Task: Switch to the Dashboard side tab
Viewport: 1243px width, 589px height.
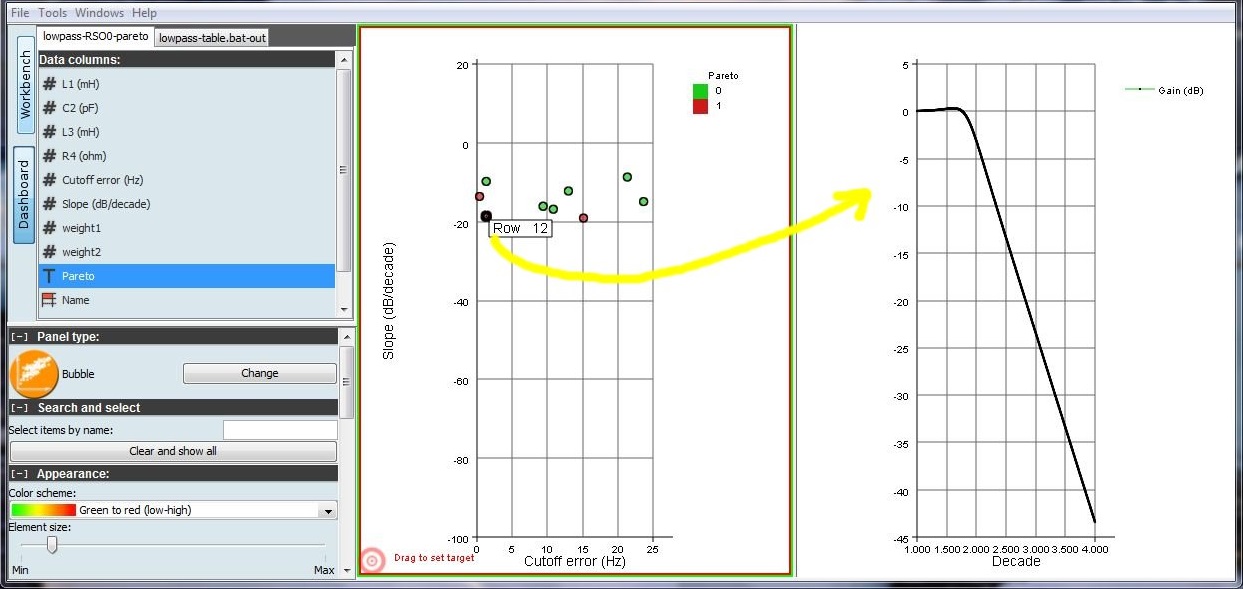Action: tap(25, 195)
